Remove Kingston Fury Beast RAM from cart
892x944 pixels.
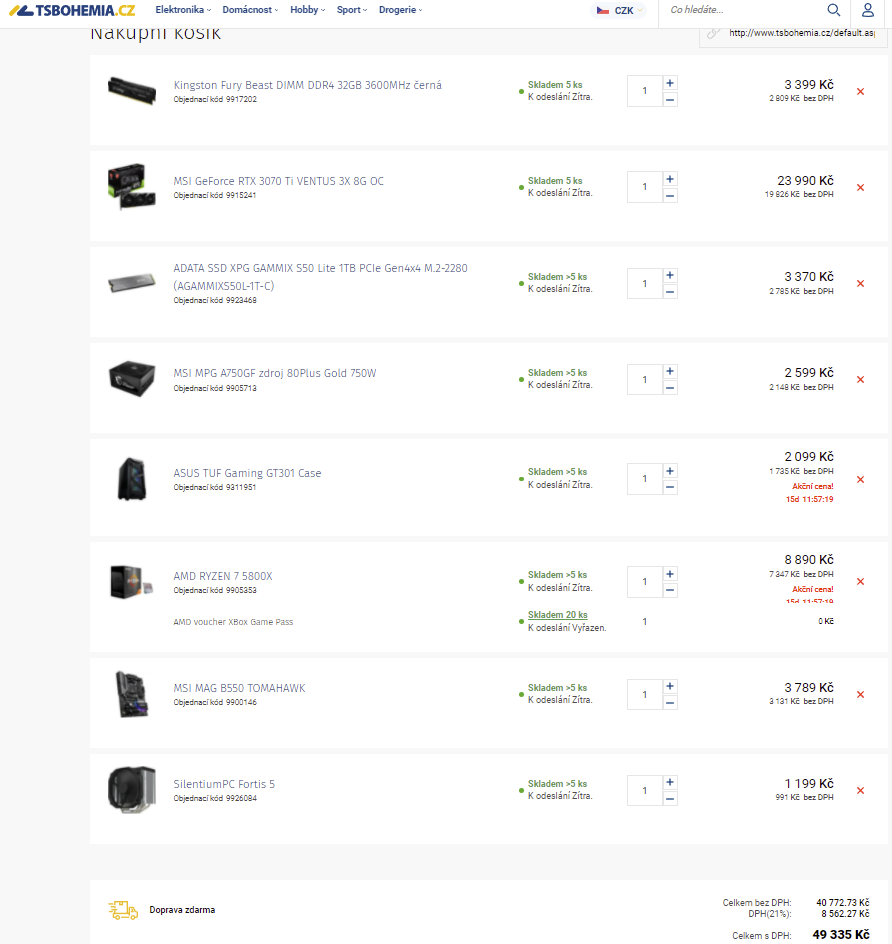click(x=860, y=91)
